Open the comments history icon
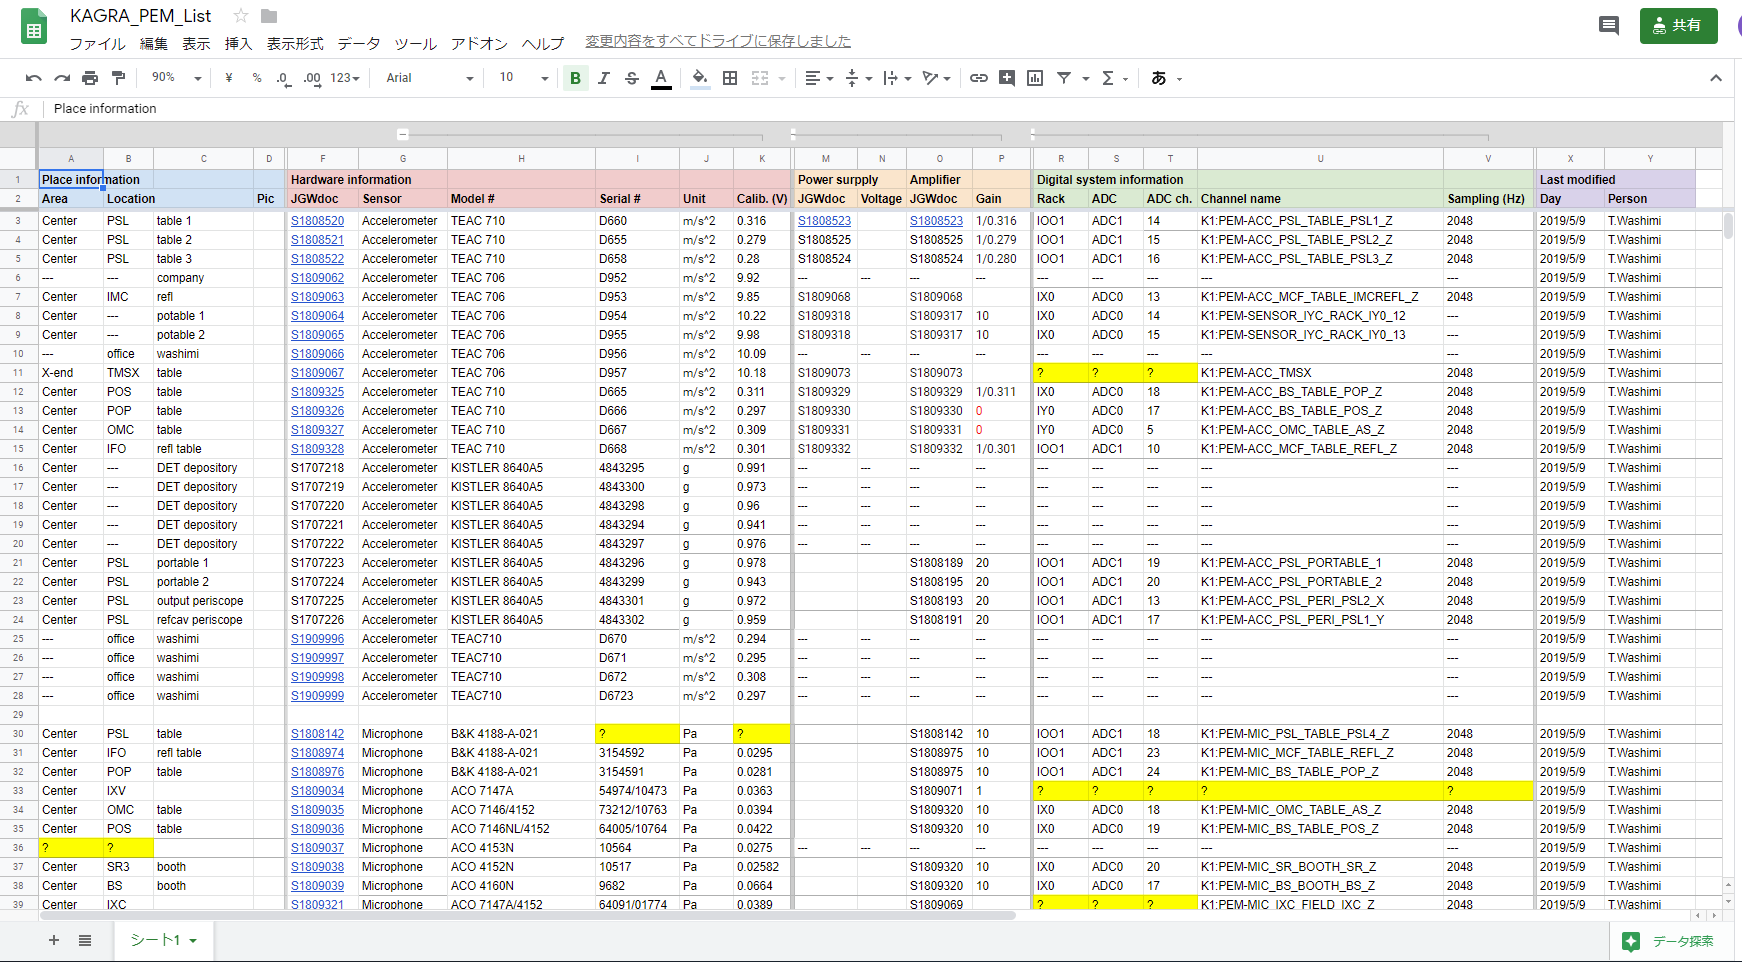 [1609, 25]
